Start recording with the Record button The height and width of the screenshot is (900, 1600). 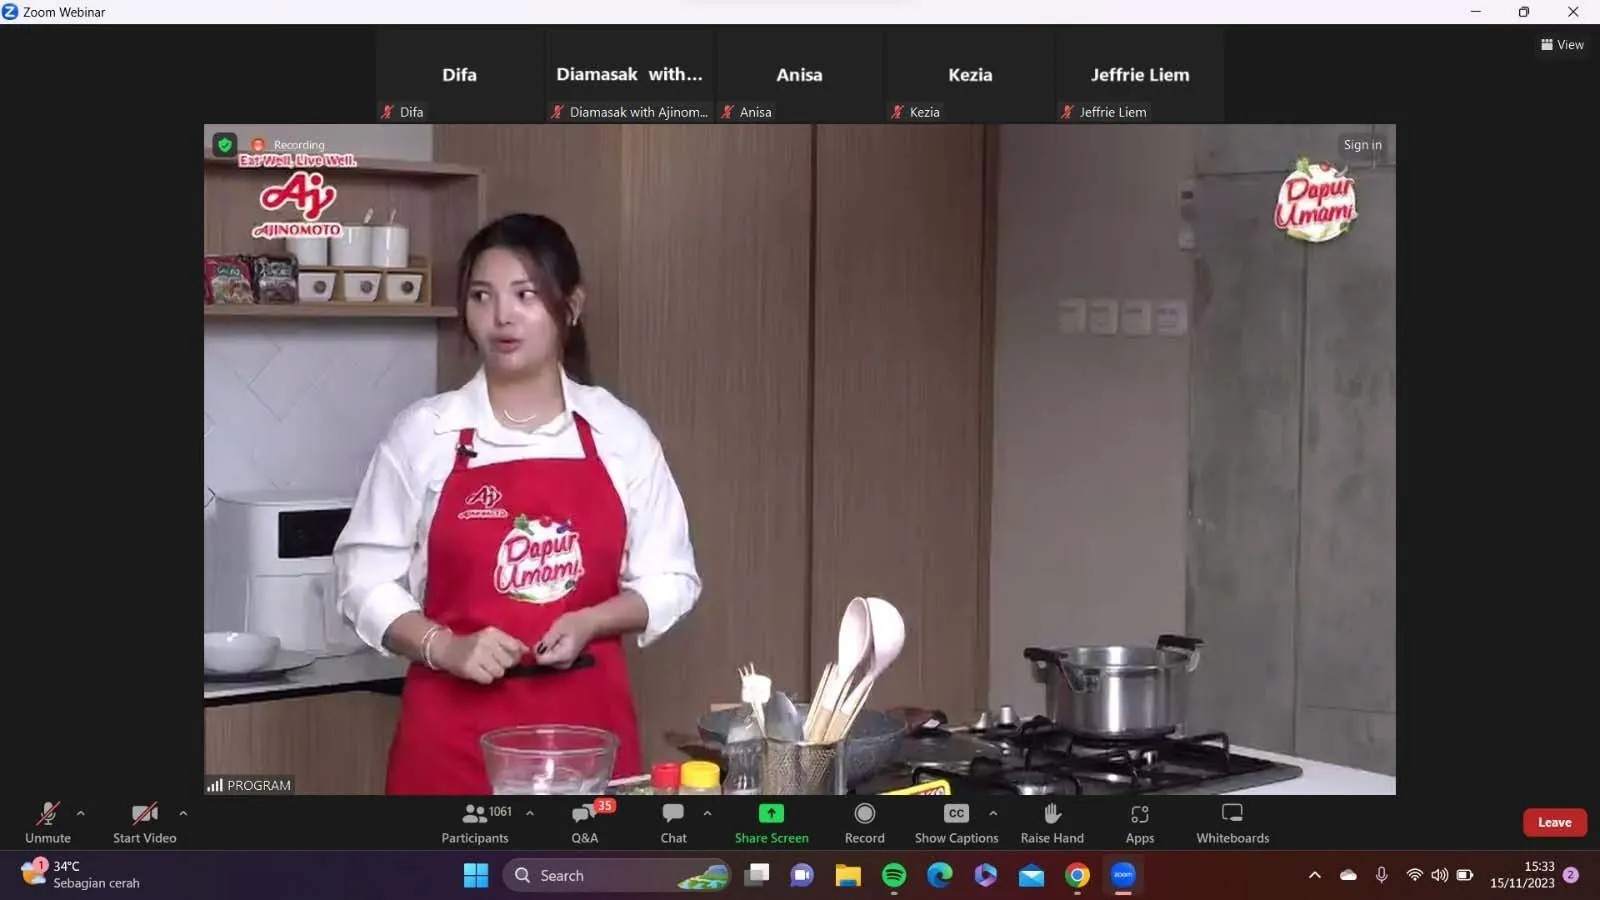(x=865, y=822)
